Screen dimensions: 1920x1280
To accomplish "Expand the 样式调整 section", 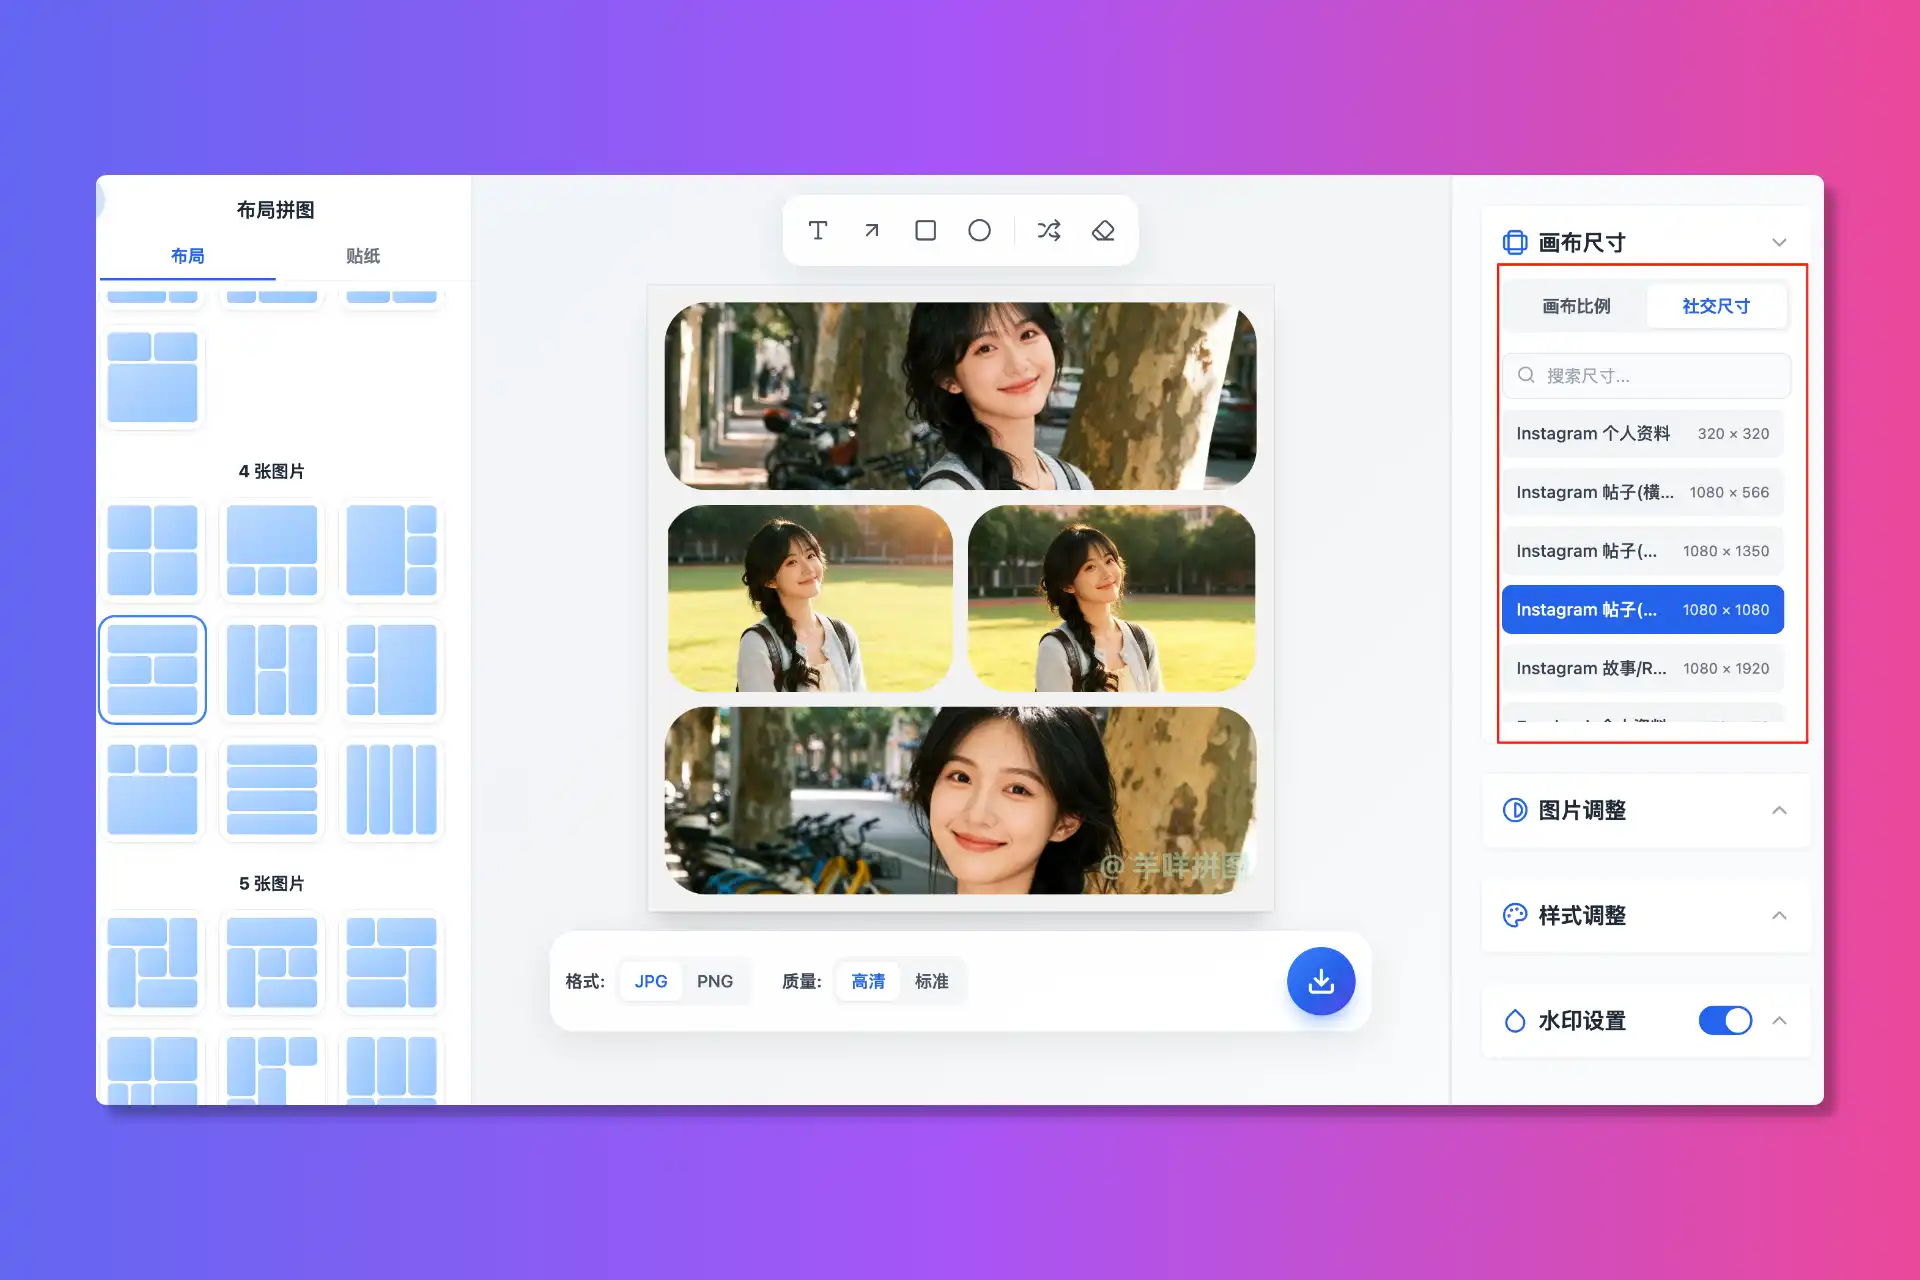I will pos(1779,915).
